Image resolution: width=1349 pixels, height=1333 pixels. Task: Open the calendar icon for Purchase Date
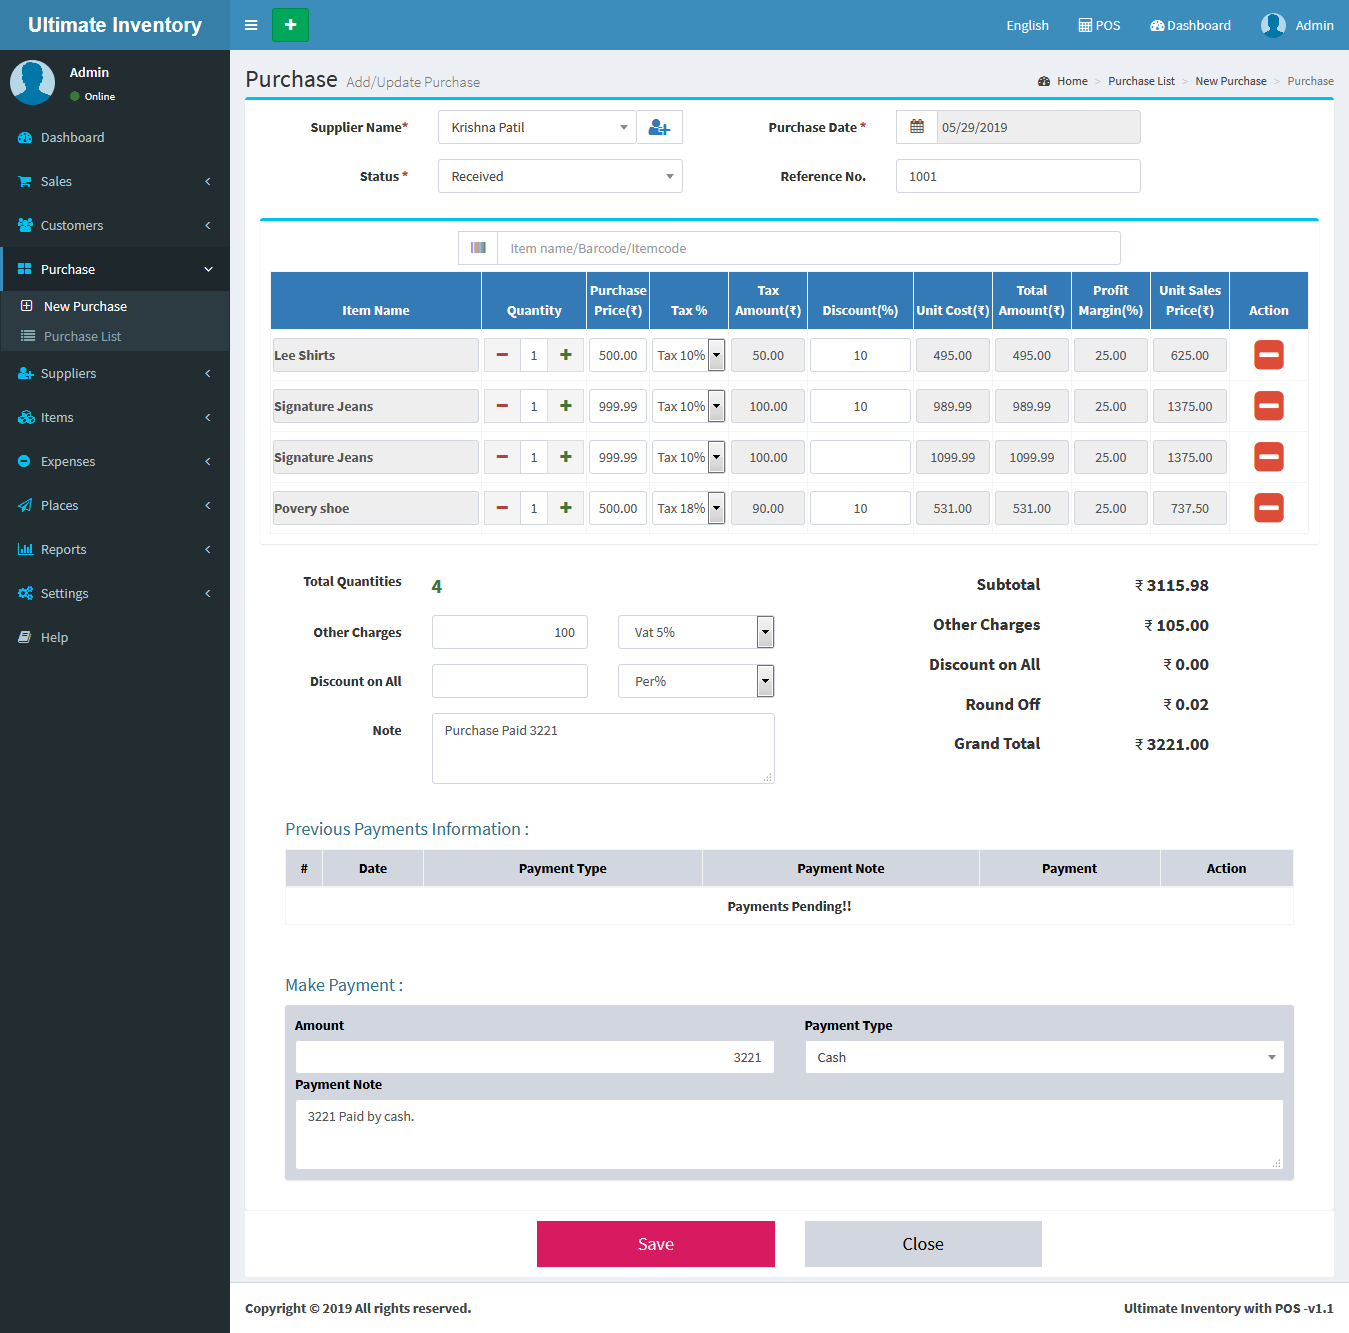coord(916,127)
